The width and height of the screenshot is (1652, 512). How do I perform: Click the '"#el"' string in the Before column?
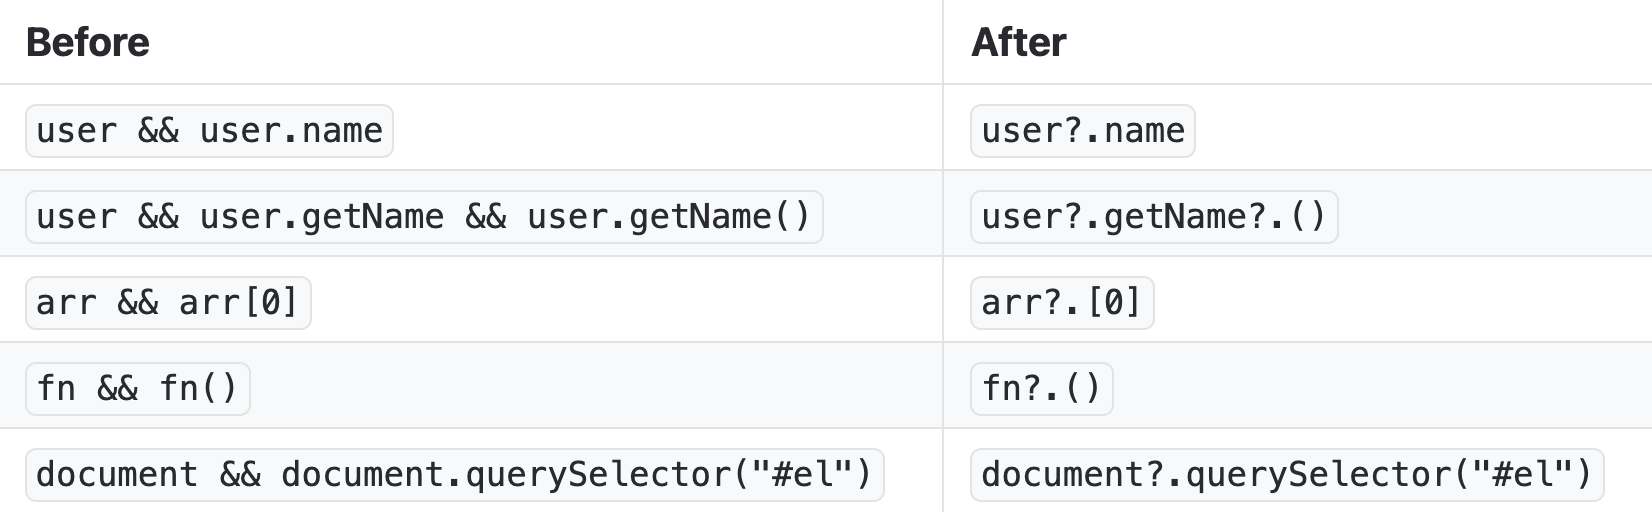click(802, 475)
